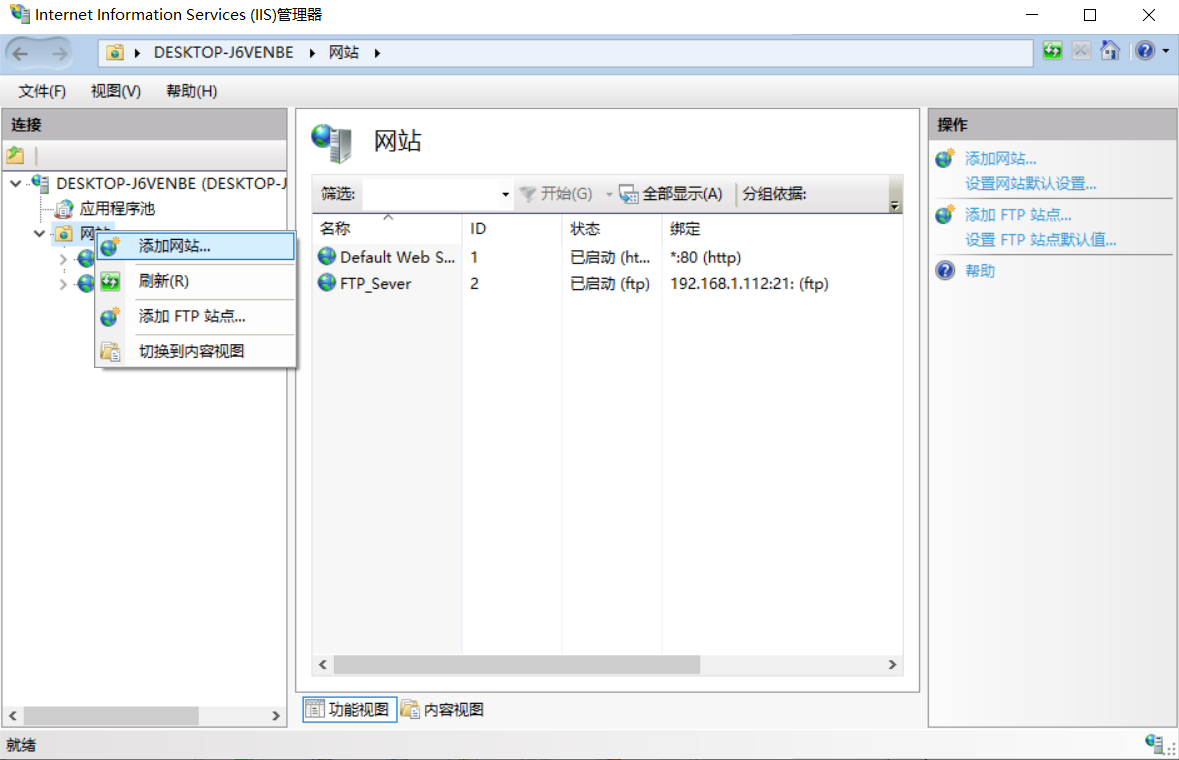Click the grayed-out stop icon in top toolbar
The image size is (1179, 760).
point(1081,51)
